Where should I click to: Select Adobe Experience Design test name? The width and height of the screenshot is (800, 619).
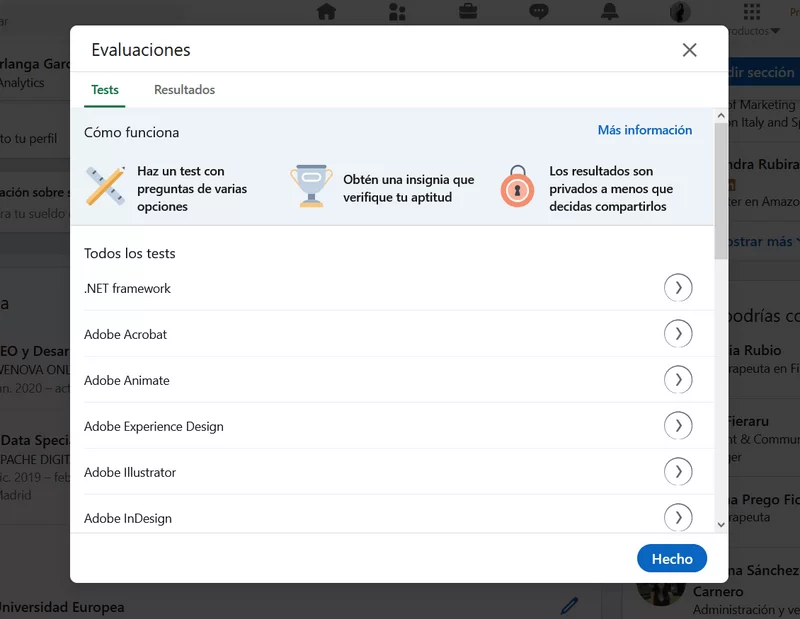point(154,426)
